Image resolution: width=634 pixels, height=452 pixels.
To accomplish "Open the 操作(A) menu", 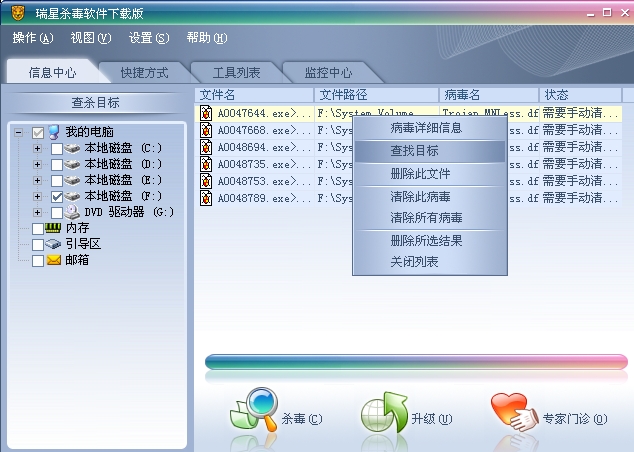I will (x=33, y=38).
